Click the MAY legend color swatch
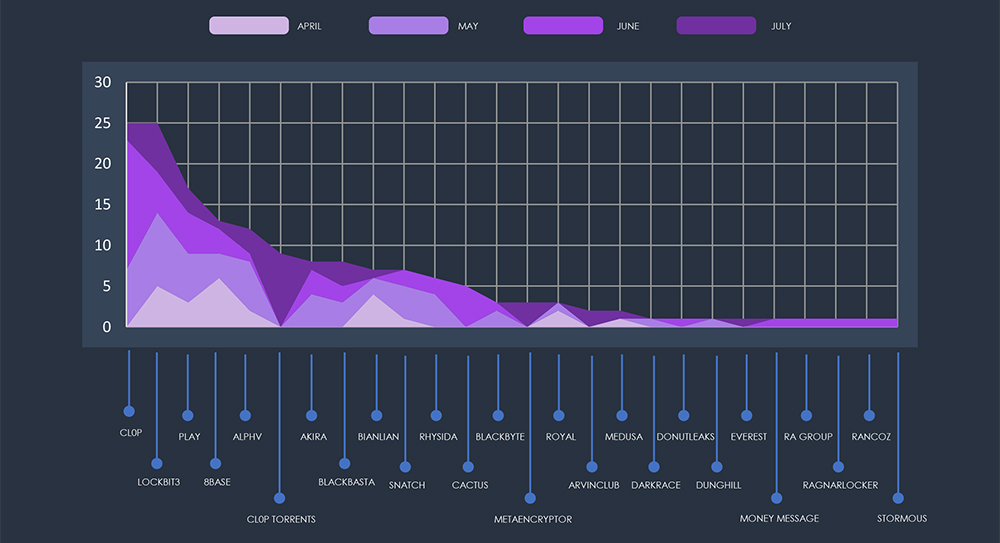This screenshot has width=1000, height=543. pyautogui.click(x=408, y=26)
